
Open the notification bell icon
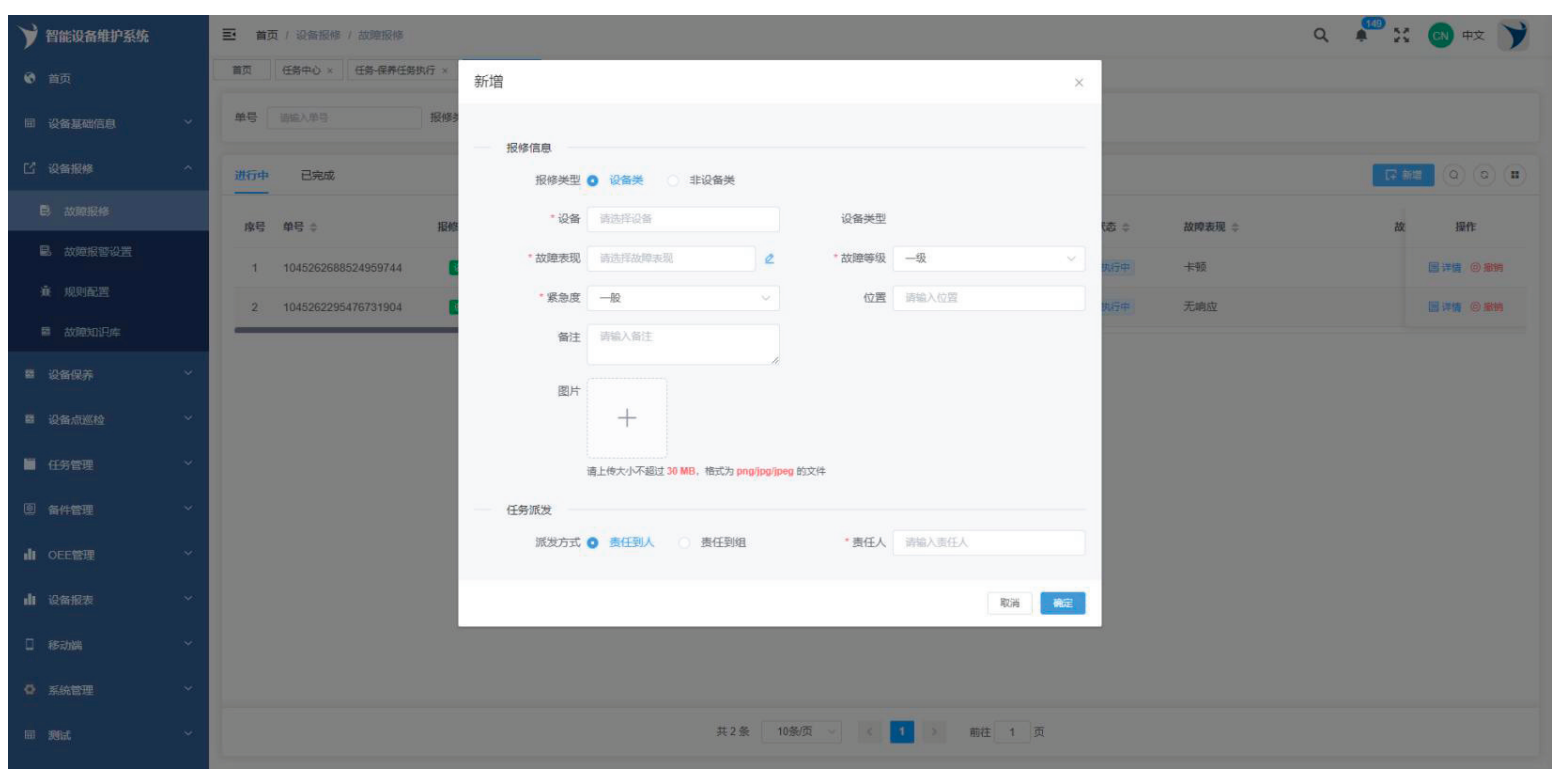point(1361,36)
